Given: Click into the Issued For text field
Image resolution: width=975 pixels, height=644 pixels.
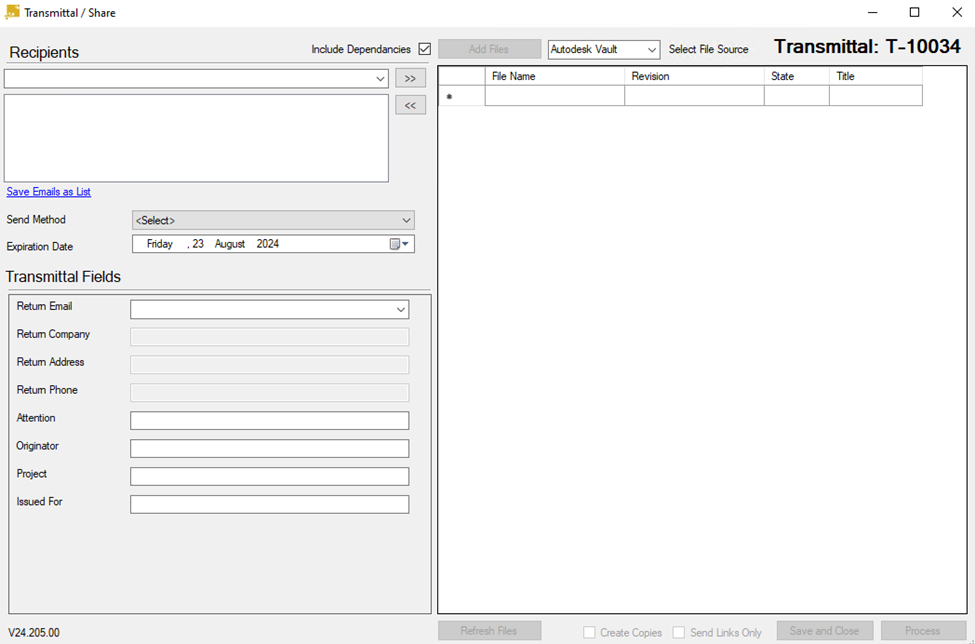Looking at the screenshot, I should click(269, 505).
